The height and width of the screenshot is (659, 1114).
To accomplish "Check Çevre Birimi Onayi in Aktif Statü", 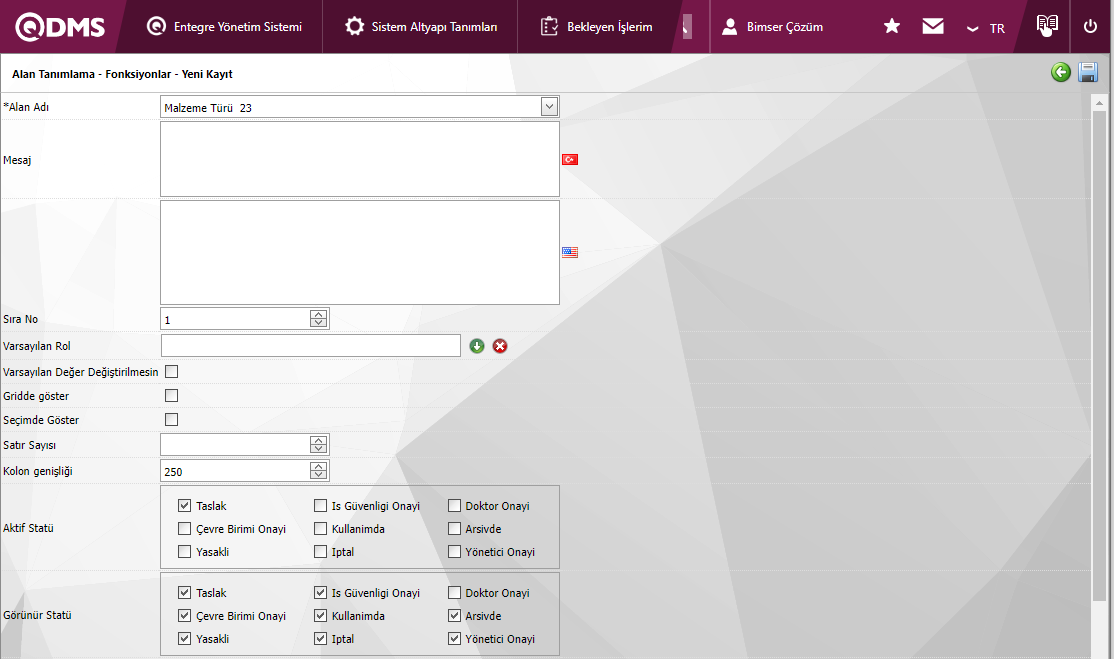I will [185, 528].
